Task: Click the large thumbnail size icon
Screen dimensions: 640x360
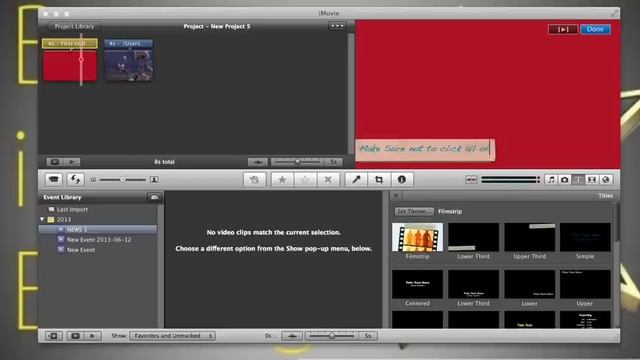Action: [154, 180]
